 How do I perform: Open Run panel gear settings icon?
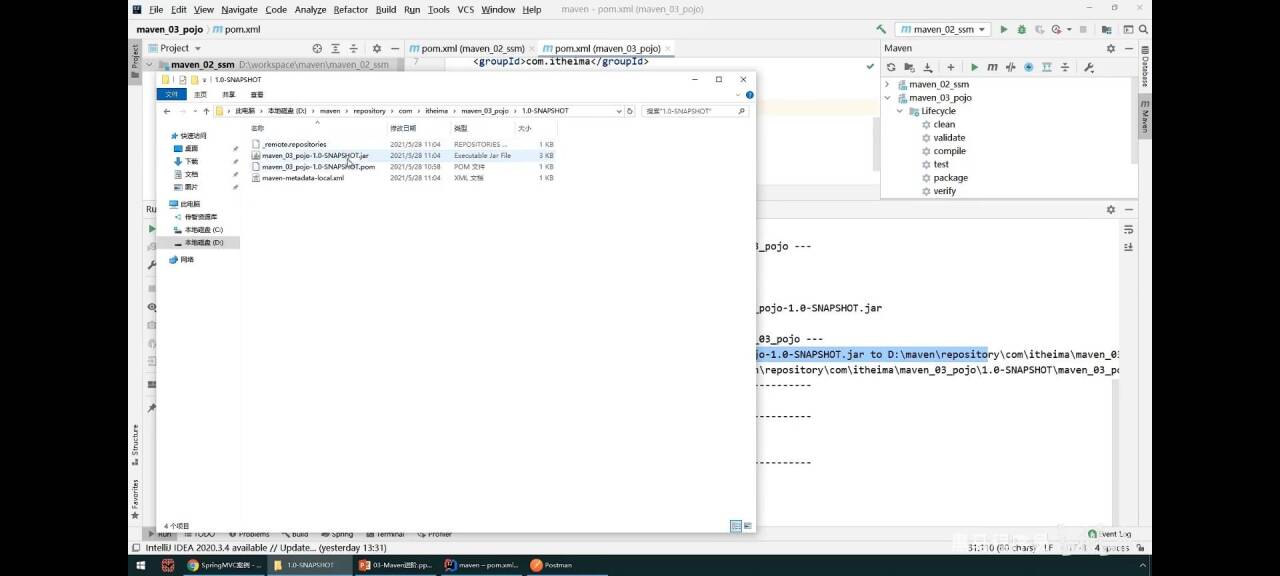point(1110,209)
